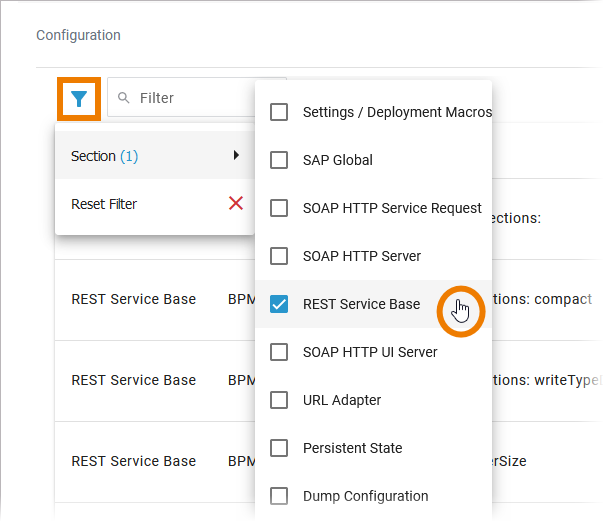
Task: Click the search magnifier icon in Filter field
Action: 124,98
